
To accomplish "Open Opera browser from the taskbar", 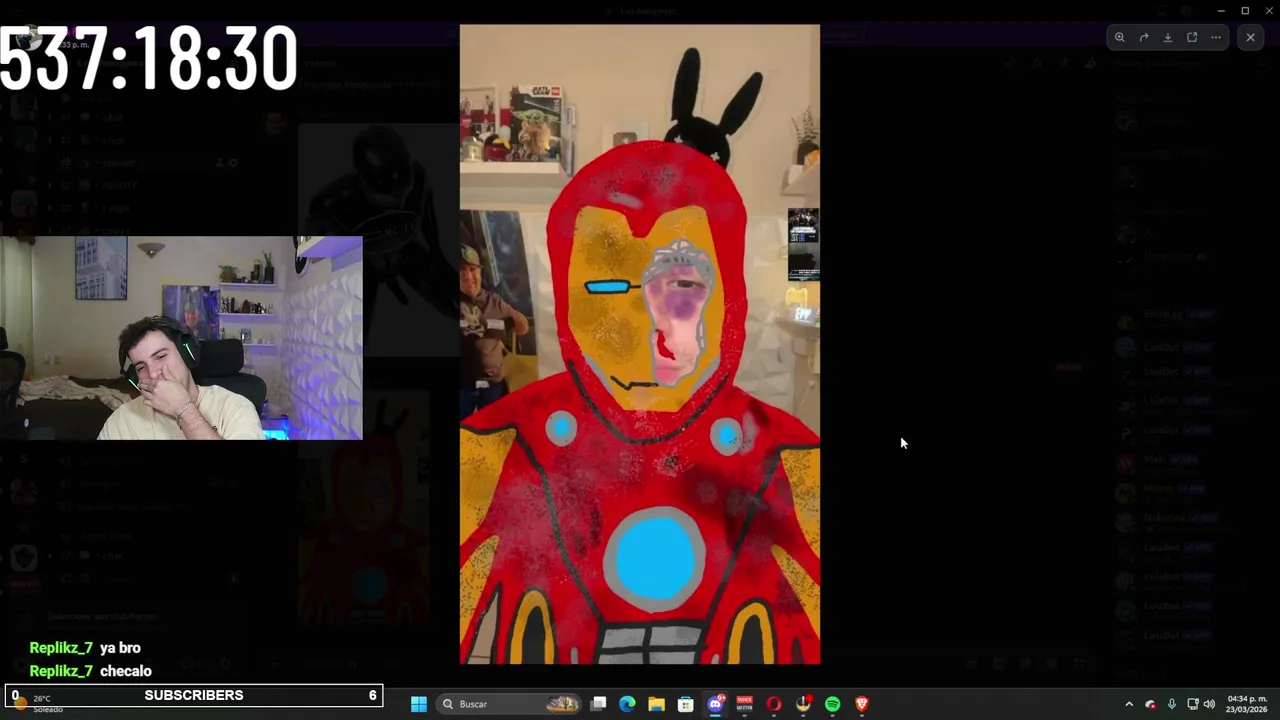I will (x=773, y=704).
